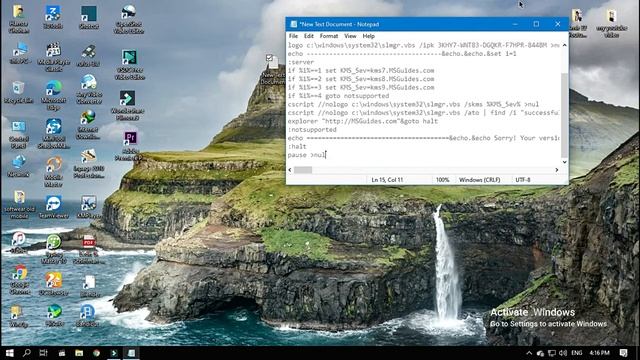This screenshot has height=360, width=640.
Task: Click the horizontal scrollbar thumb in Notepad
Action: click(303, 170)
